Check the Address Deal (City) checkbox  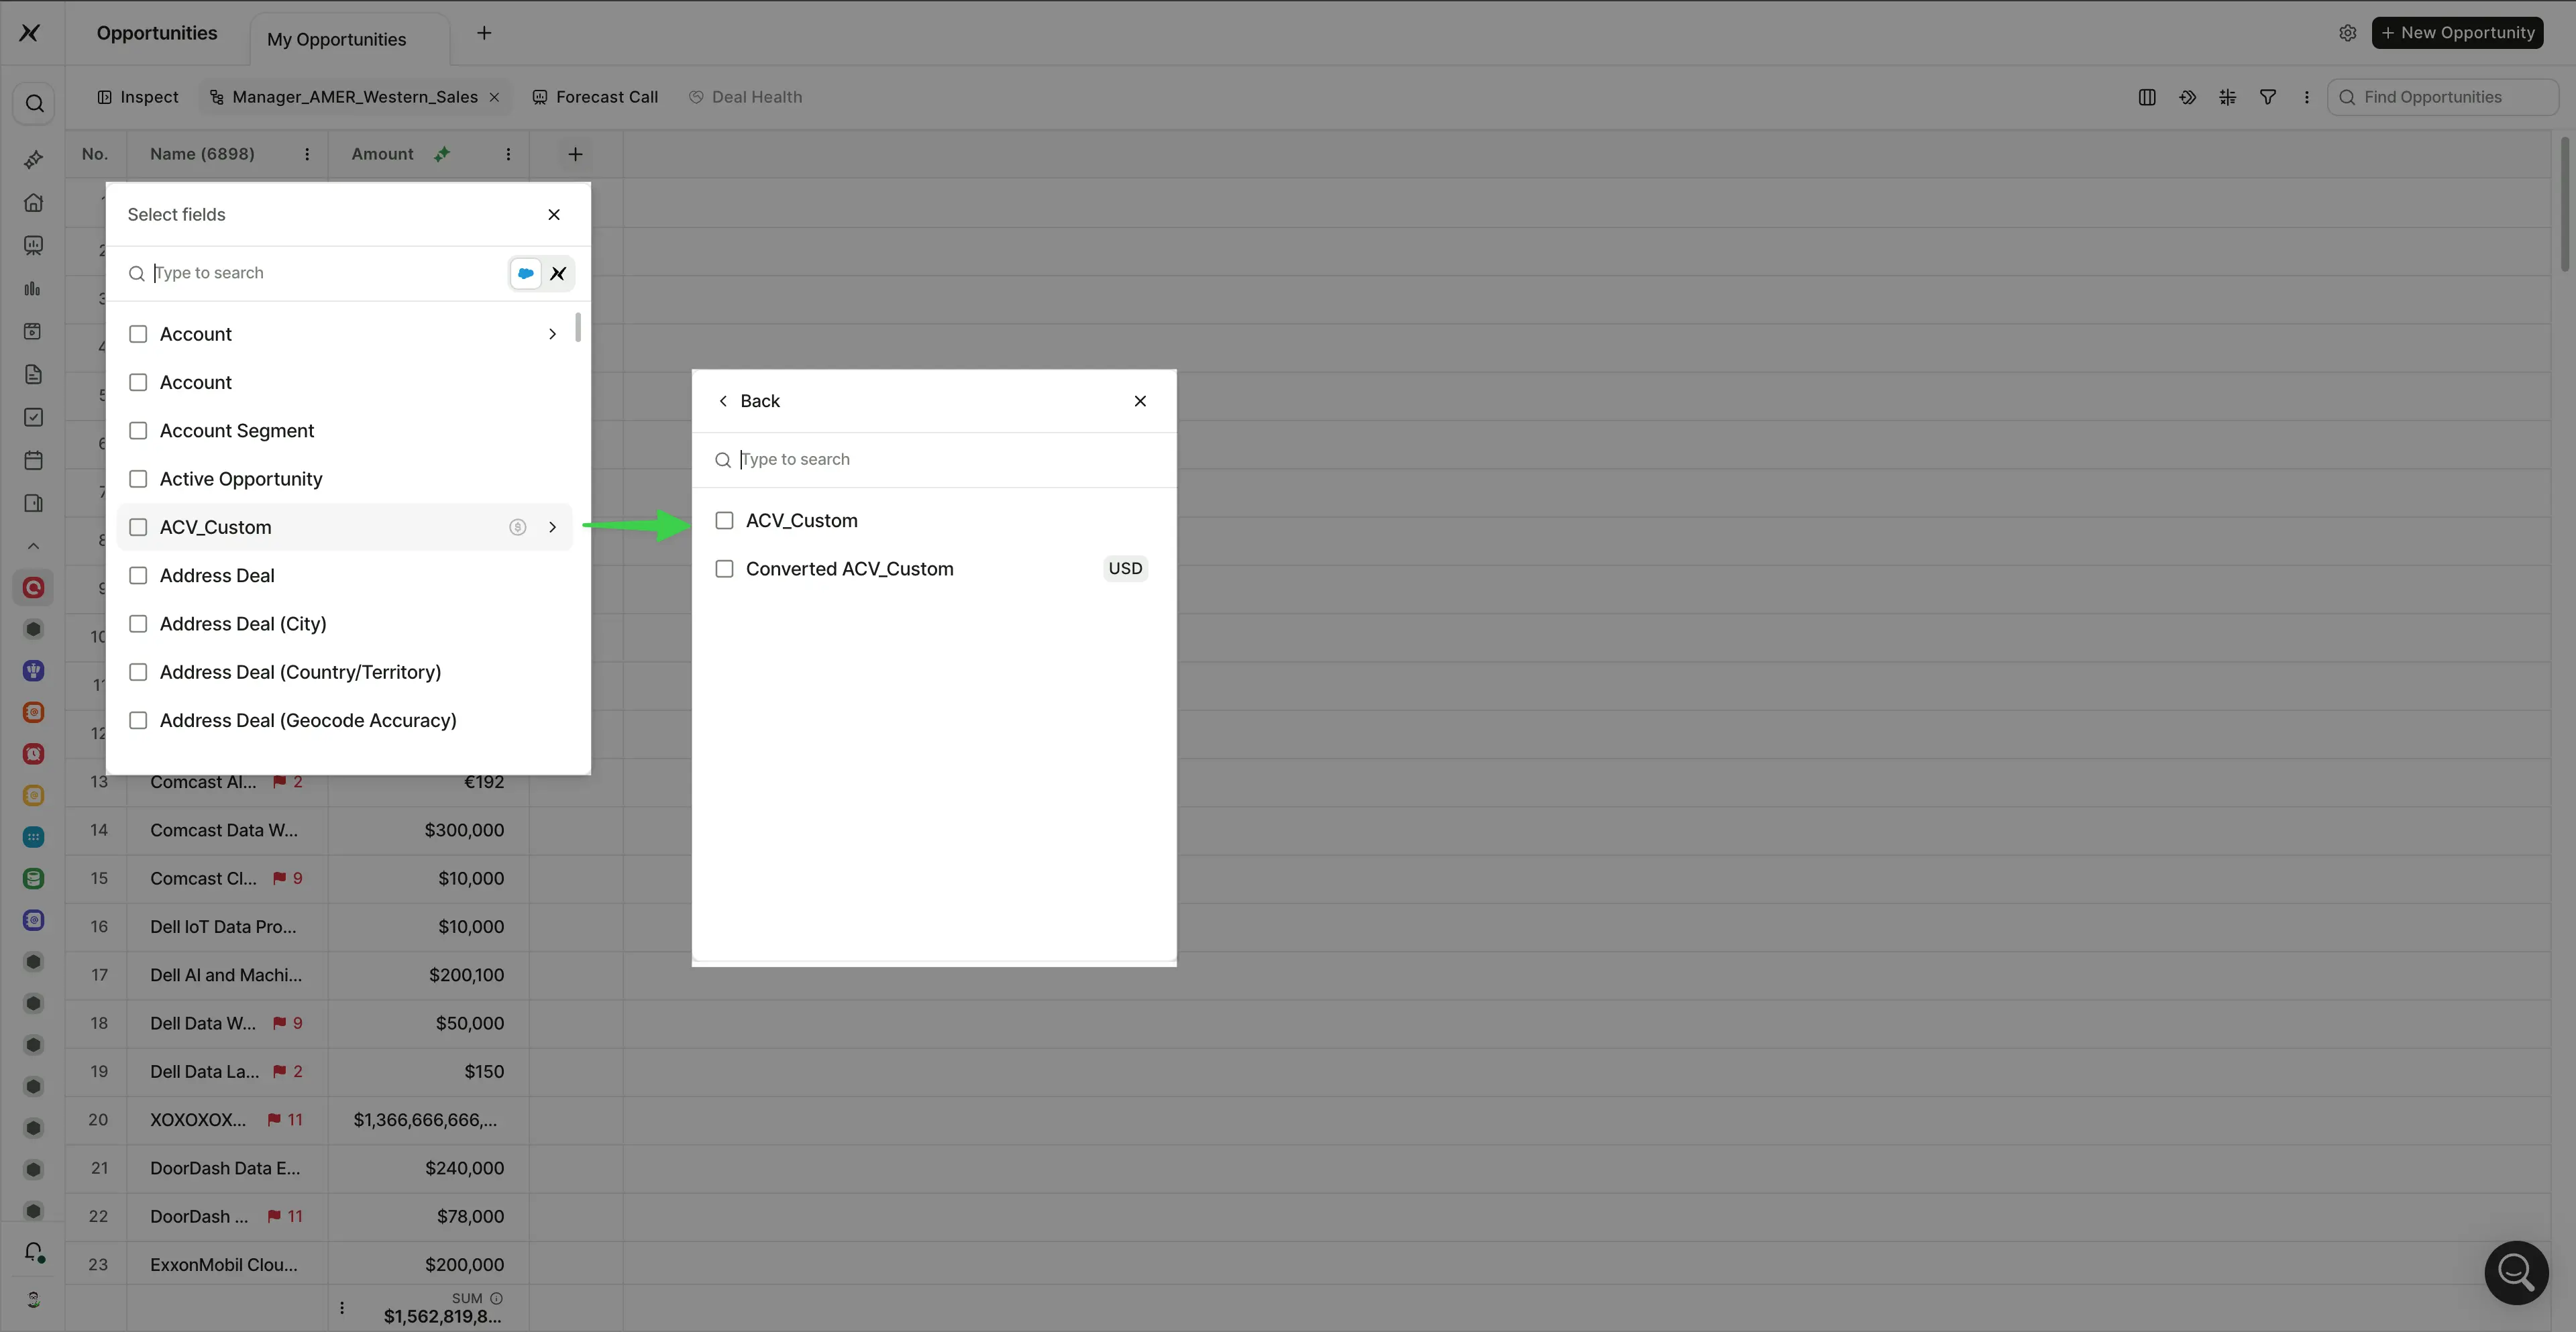138,624
